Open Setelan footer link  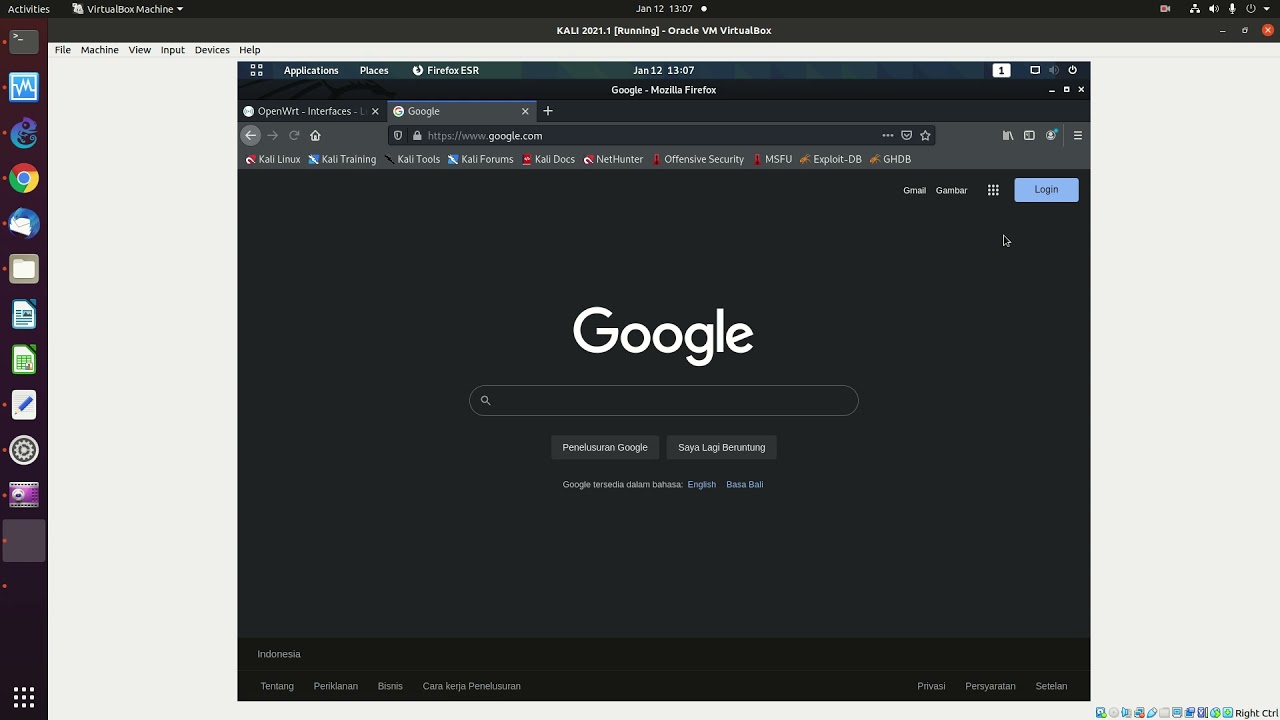pos(1051,686)
